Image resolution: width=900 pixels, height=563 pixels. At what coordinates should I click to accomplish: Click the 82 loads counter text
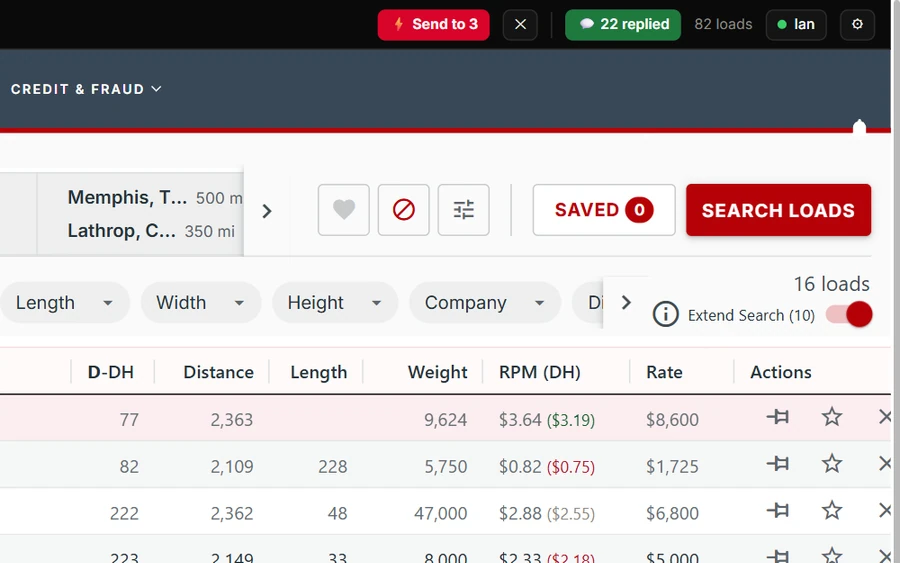(x=723, y=25)
